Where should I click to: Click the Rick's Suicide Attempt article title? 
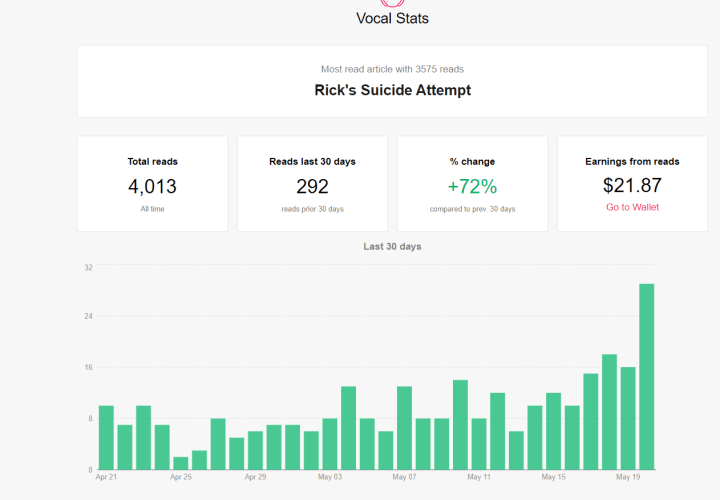(x=393, y=90)
